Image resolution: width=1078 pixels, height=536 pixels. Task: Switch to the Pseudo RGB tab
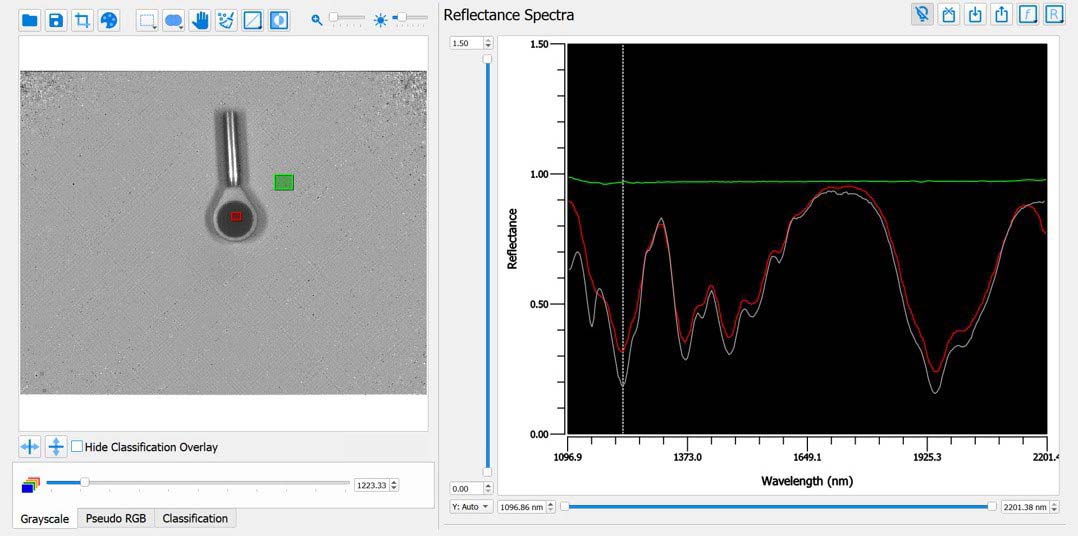[116, 518]
